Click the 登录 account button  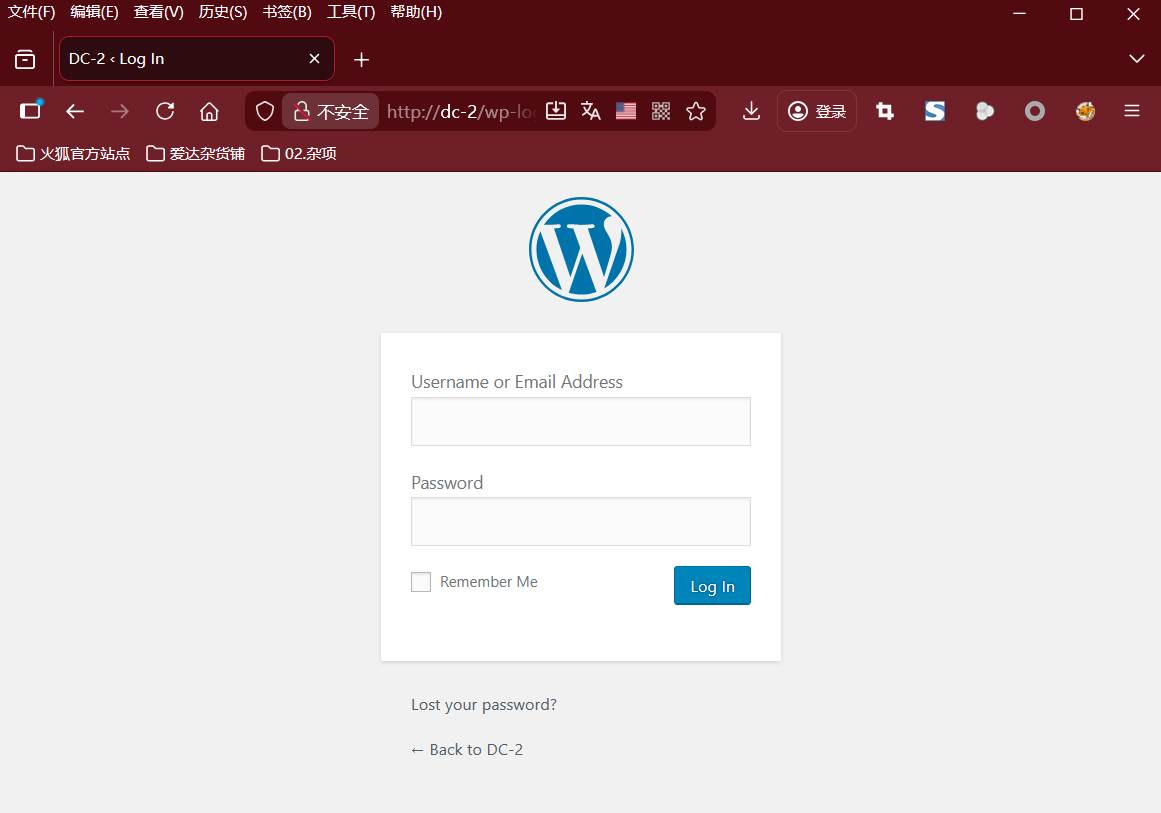(x=817, y=111)
